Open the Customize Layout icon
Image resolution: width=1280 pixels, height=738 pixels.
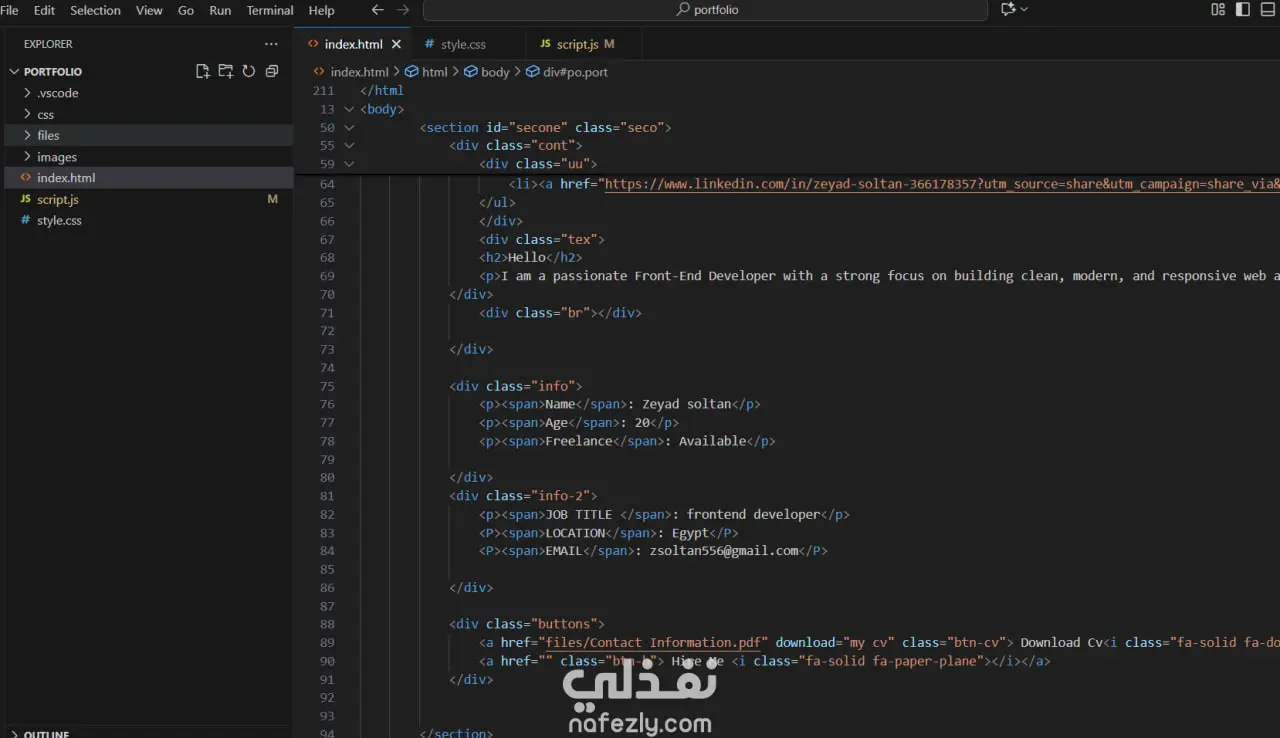coord(1218,10)
